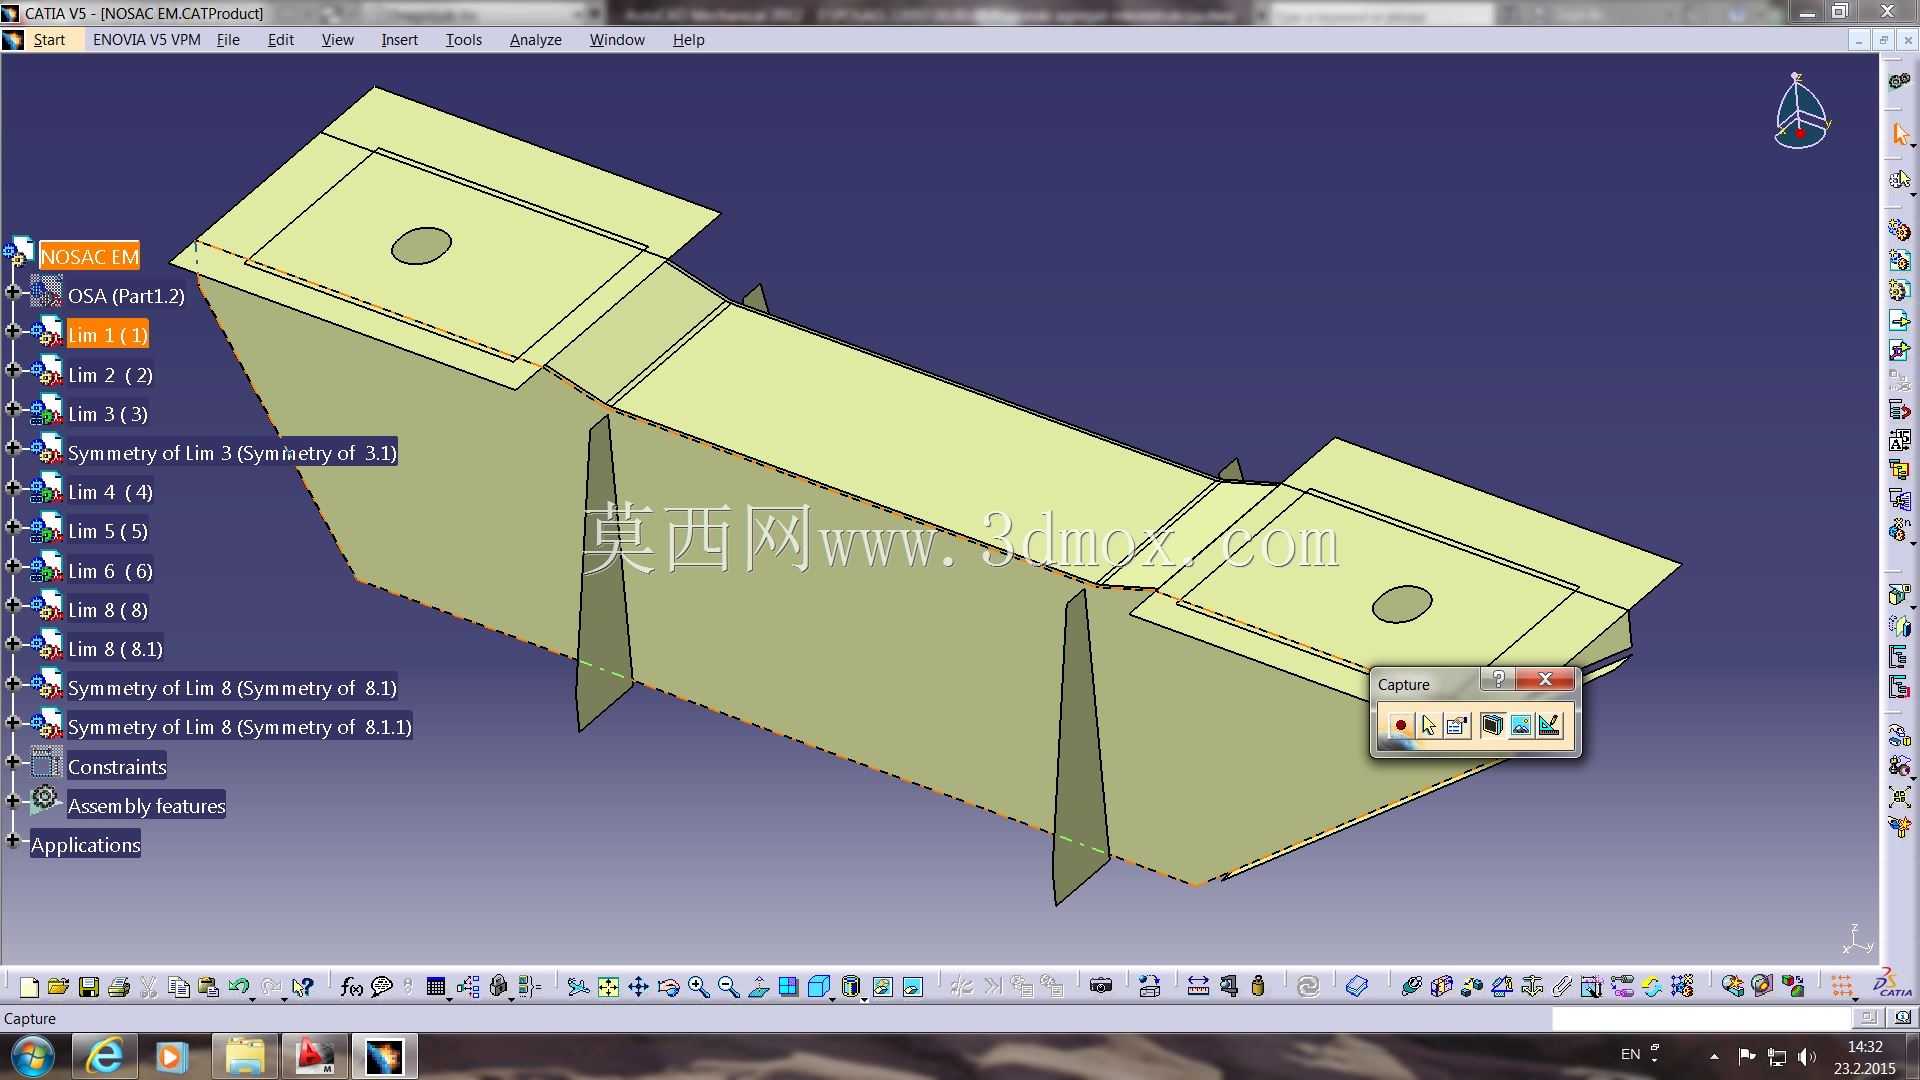This screenshot has width=1920, height=1080.
Task: Create a new document from toolbar
Action: click(29, 988)
